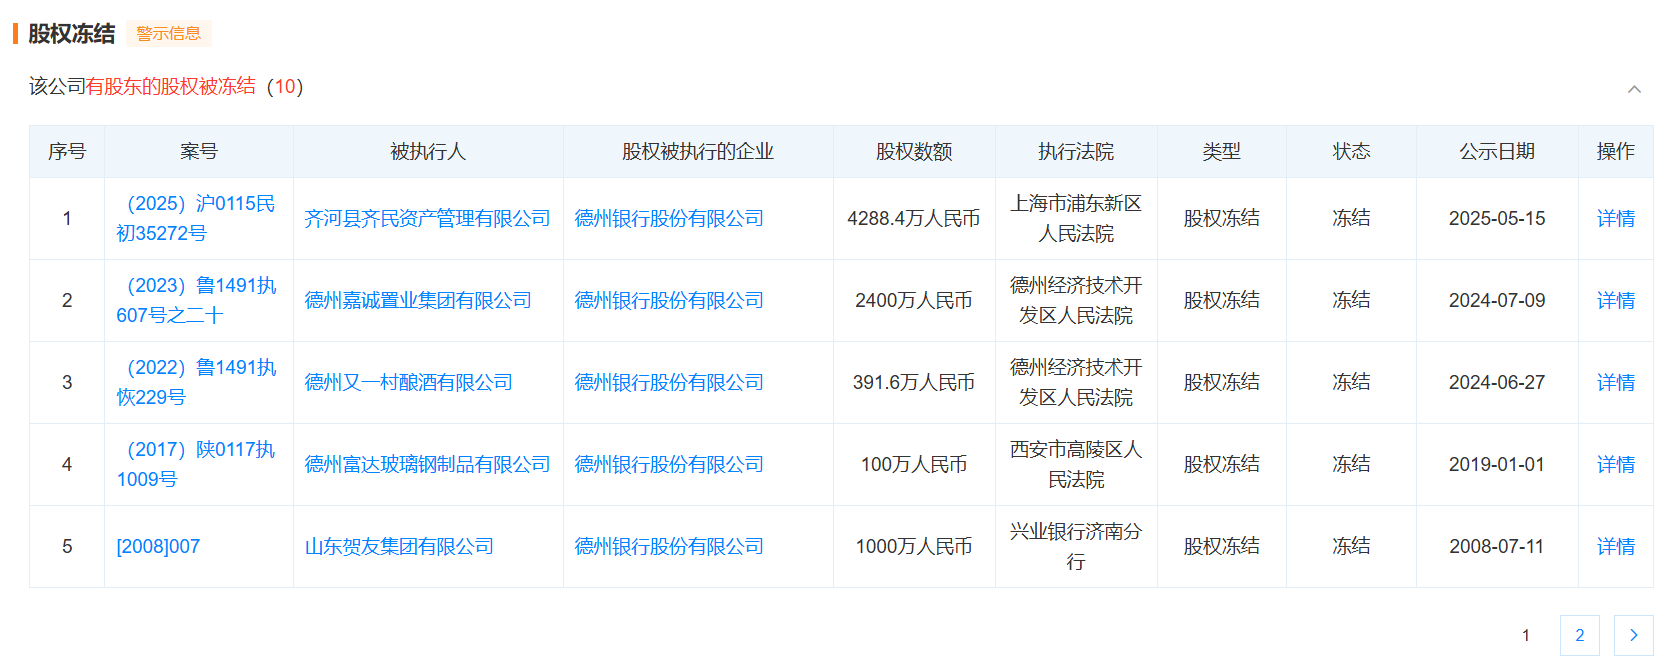Click the 兴业银行济南分行 court cell

tap(1076, 546)
